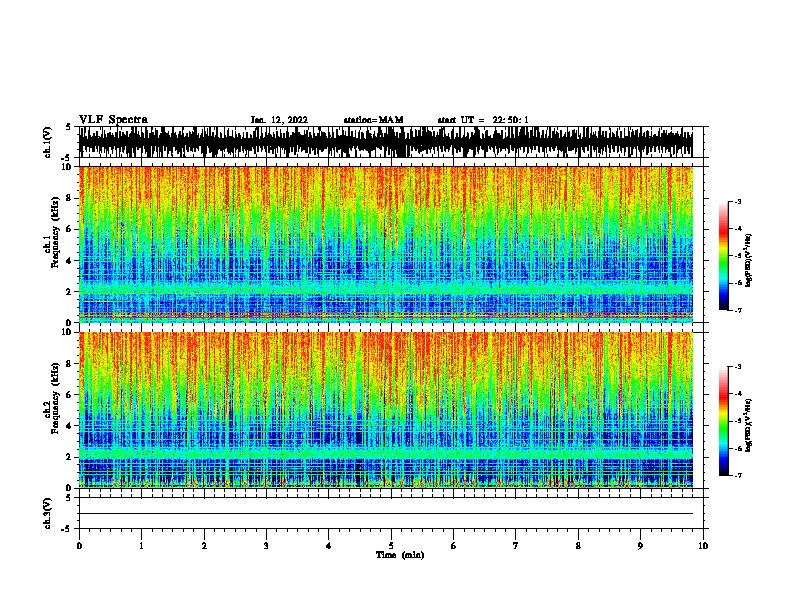Click the "-7" label on ch.1 color bar
792x612 pixels.
[737, 310]
